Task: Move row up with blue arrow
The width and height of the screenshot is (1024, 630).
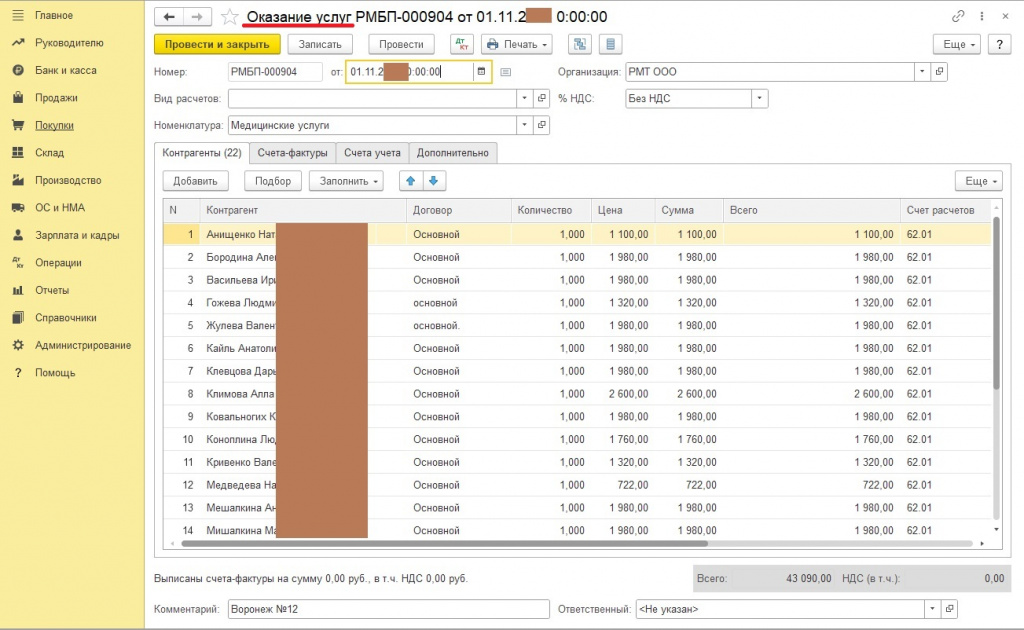Action: pos(410,181)
